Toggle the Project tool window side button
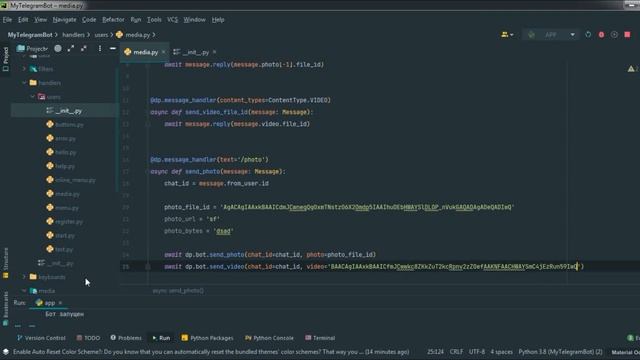Viewport: 640px width, 360px height. 5,59
